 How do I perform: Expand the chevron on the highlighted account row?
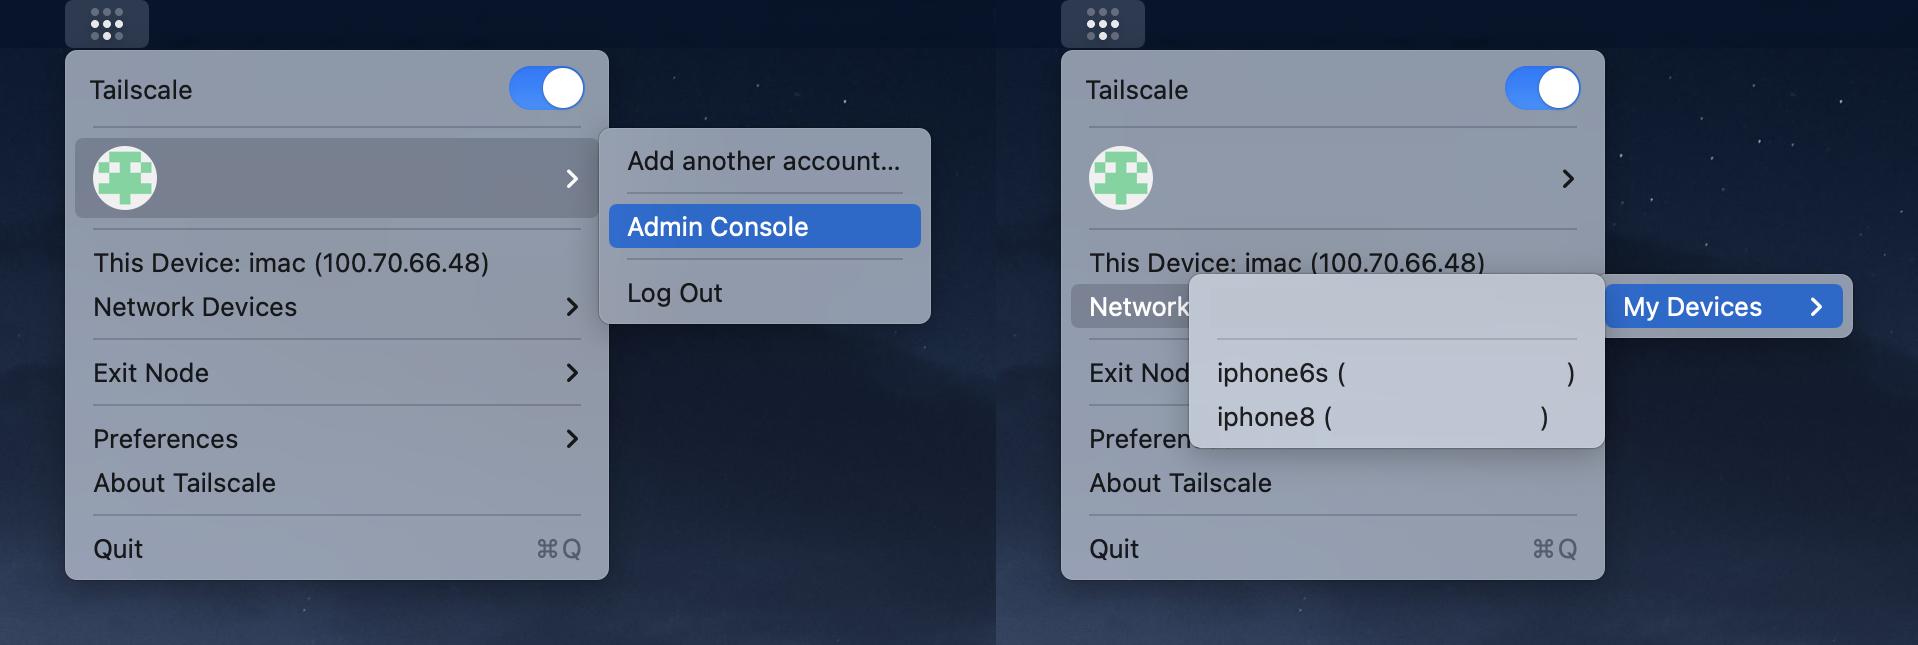pyautogui.click(x=572, y=178)
